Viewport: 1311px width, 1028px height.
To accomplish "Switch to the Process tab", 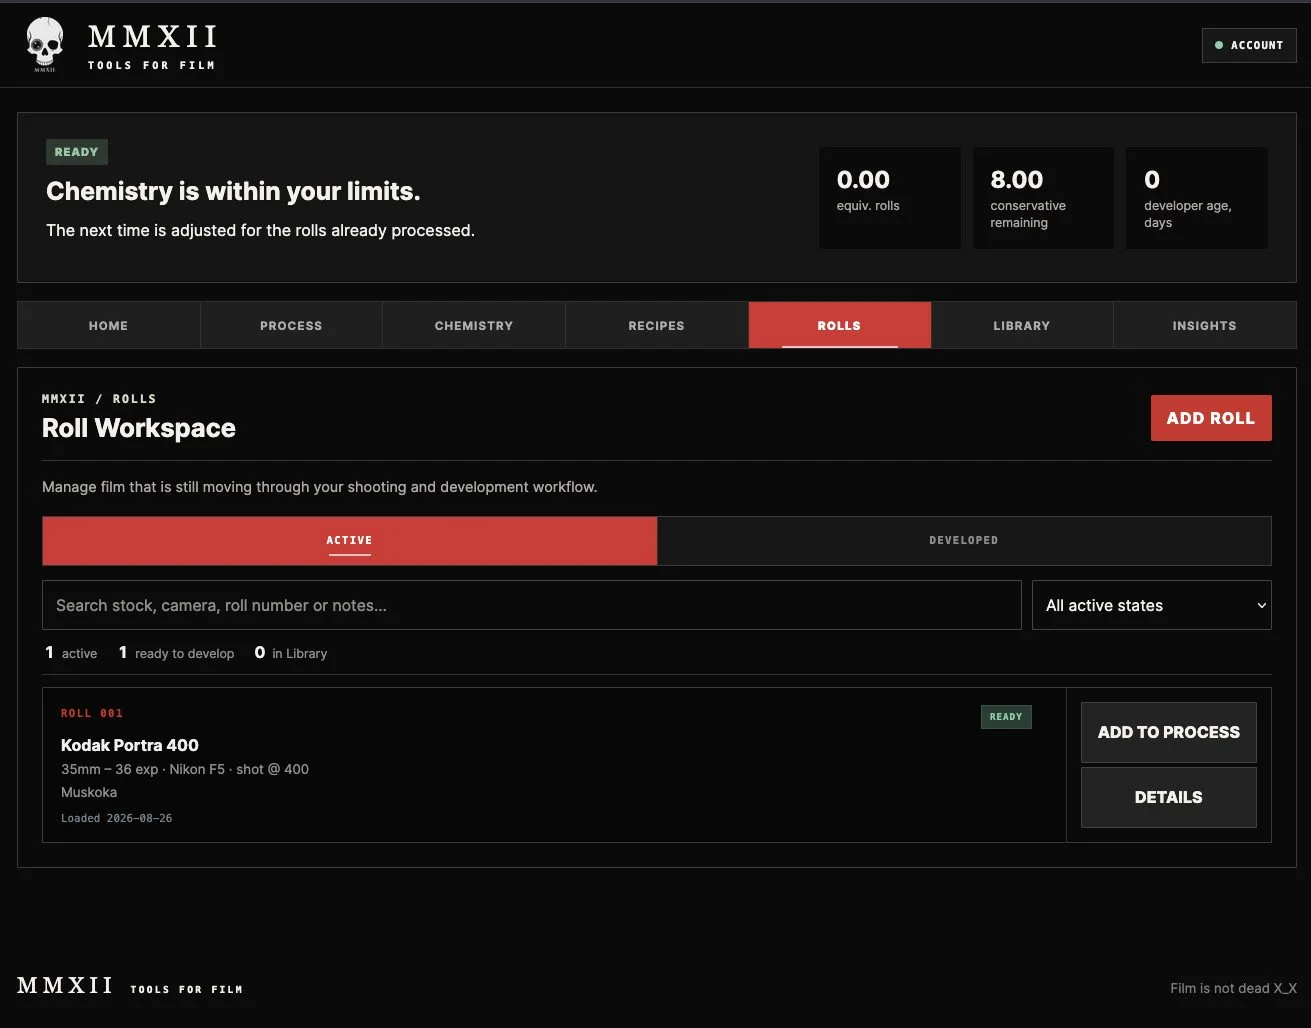I will (291, 325).
